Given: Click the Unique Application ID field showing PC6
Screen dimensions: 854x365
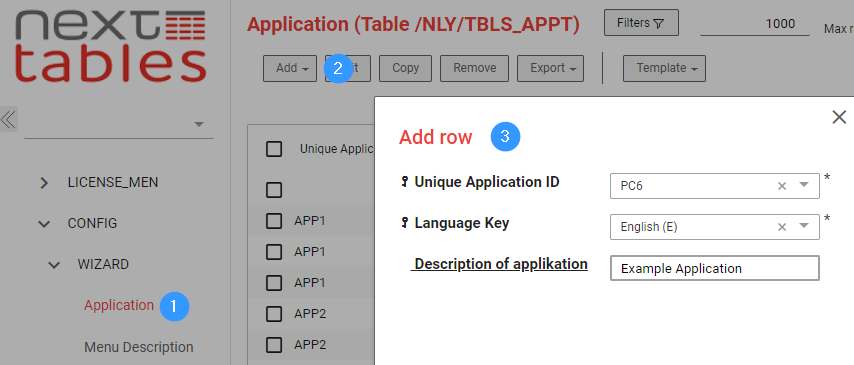Looking at the screenshot, I should (x=715, y=186).
